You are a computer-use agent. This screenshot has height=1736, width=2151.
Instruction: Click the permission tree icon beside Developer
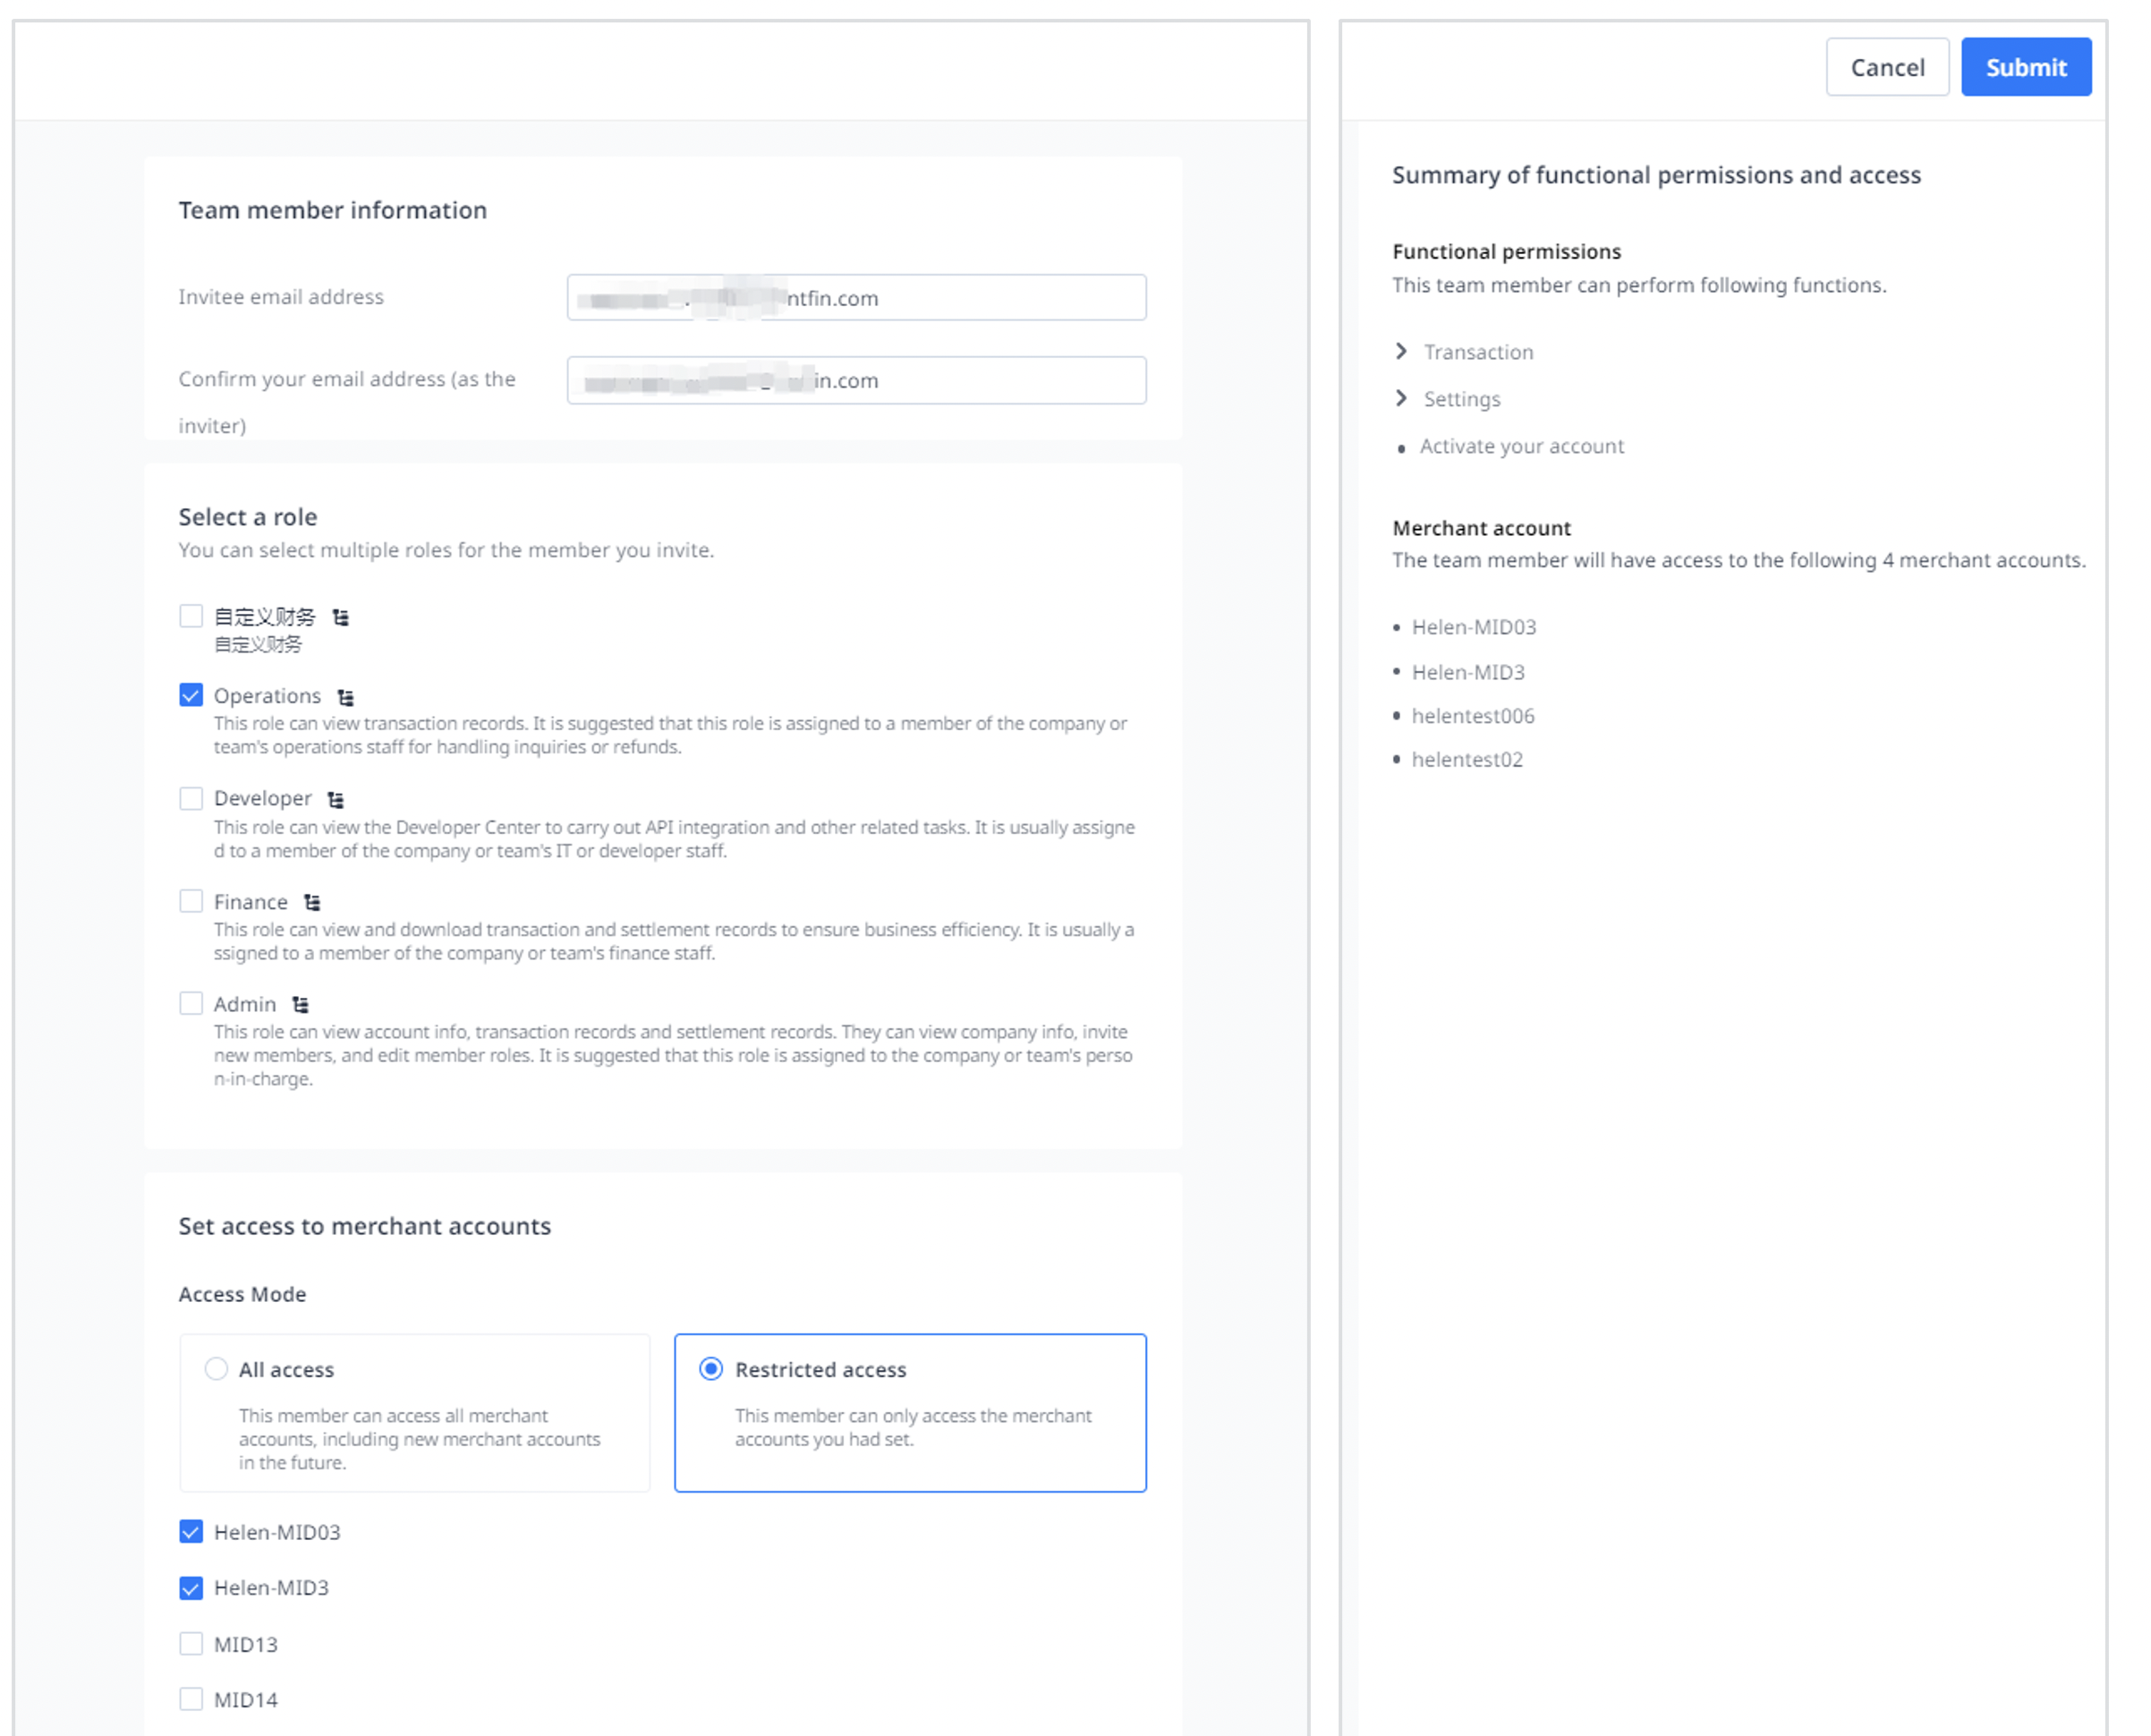coord(336,799)
